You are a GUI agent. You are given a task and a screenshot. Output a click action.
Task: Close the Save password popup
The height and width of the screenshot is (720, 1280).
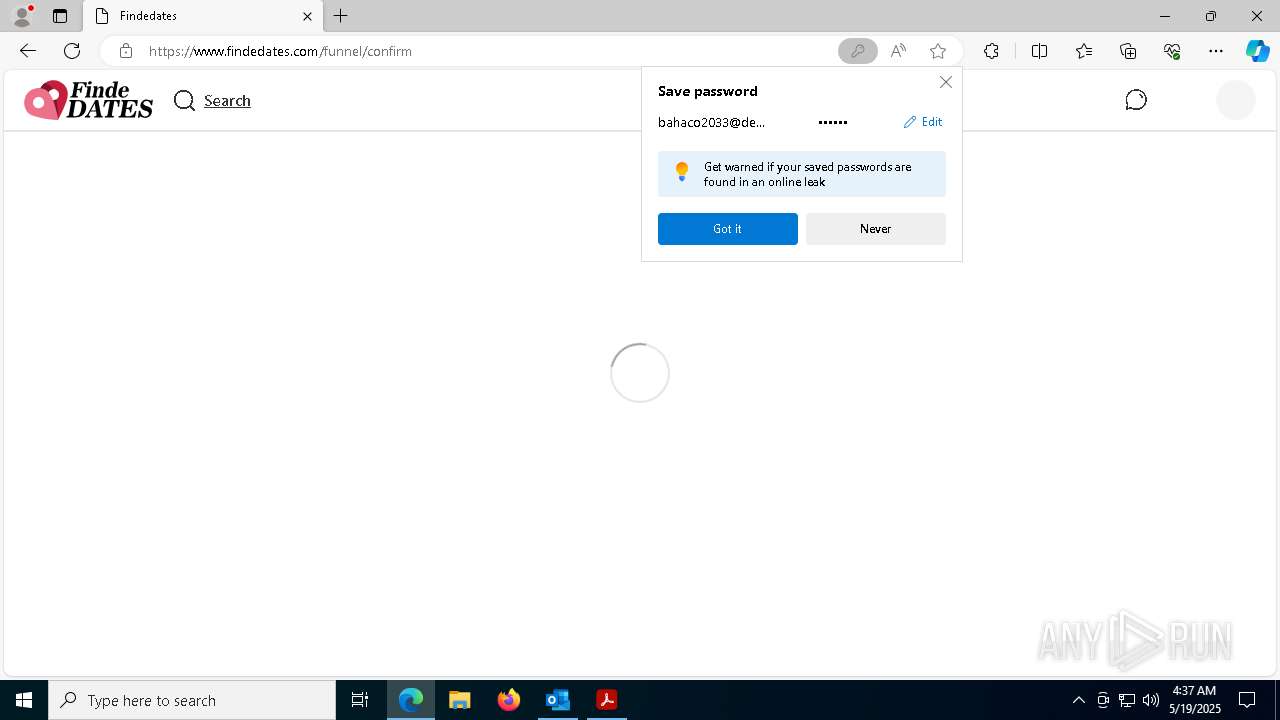[946, 82]
